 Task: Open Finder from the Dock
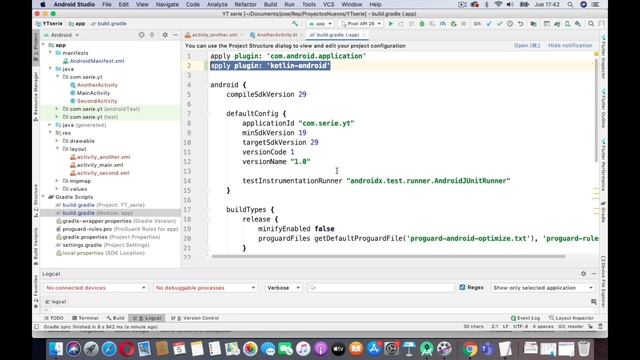tap(56, 349)
